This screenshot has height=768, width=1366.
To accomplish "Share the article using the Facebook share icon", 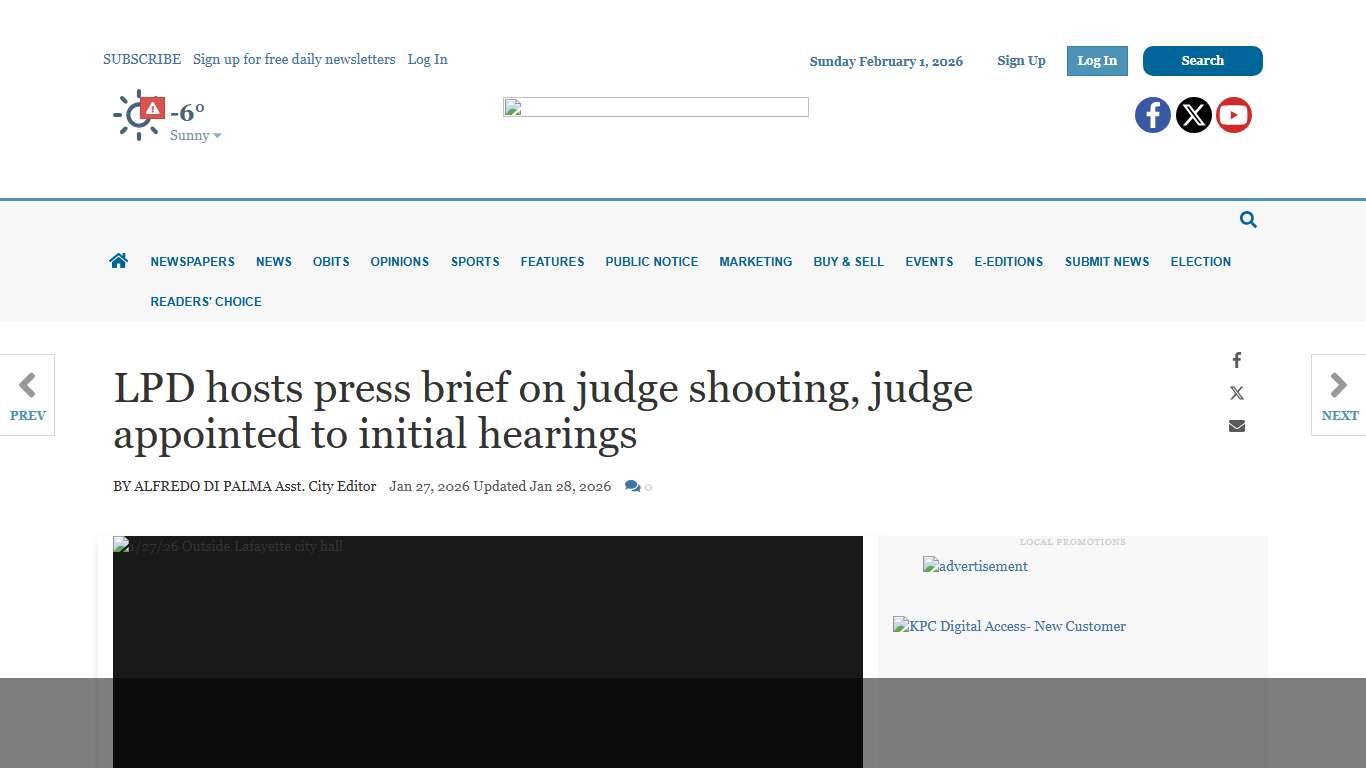I will coord(1236,360).
